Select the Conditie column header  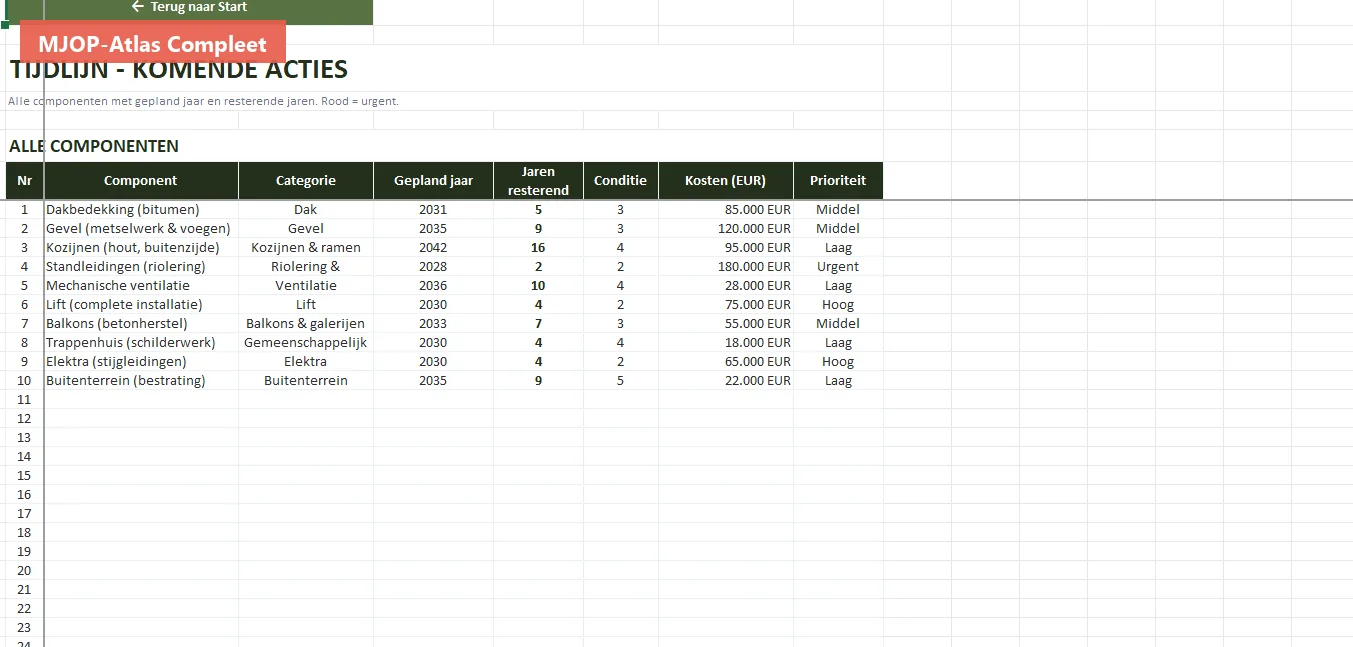point(620,181)
